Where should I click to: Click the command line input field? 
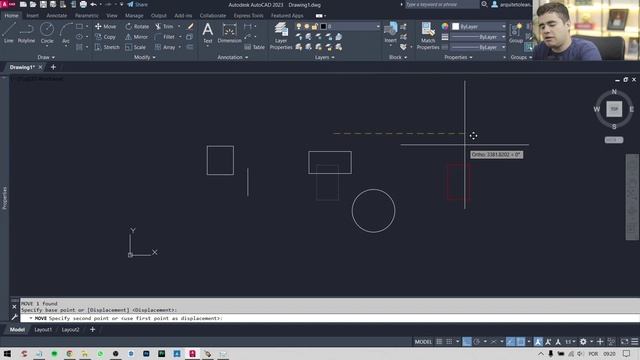[330, 318]
